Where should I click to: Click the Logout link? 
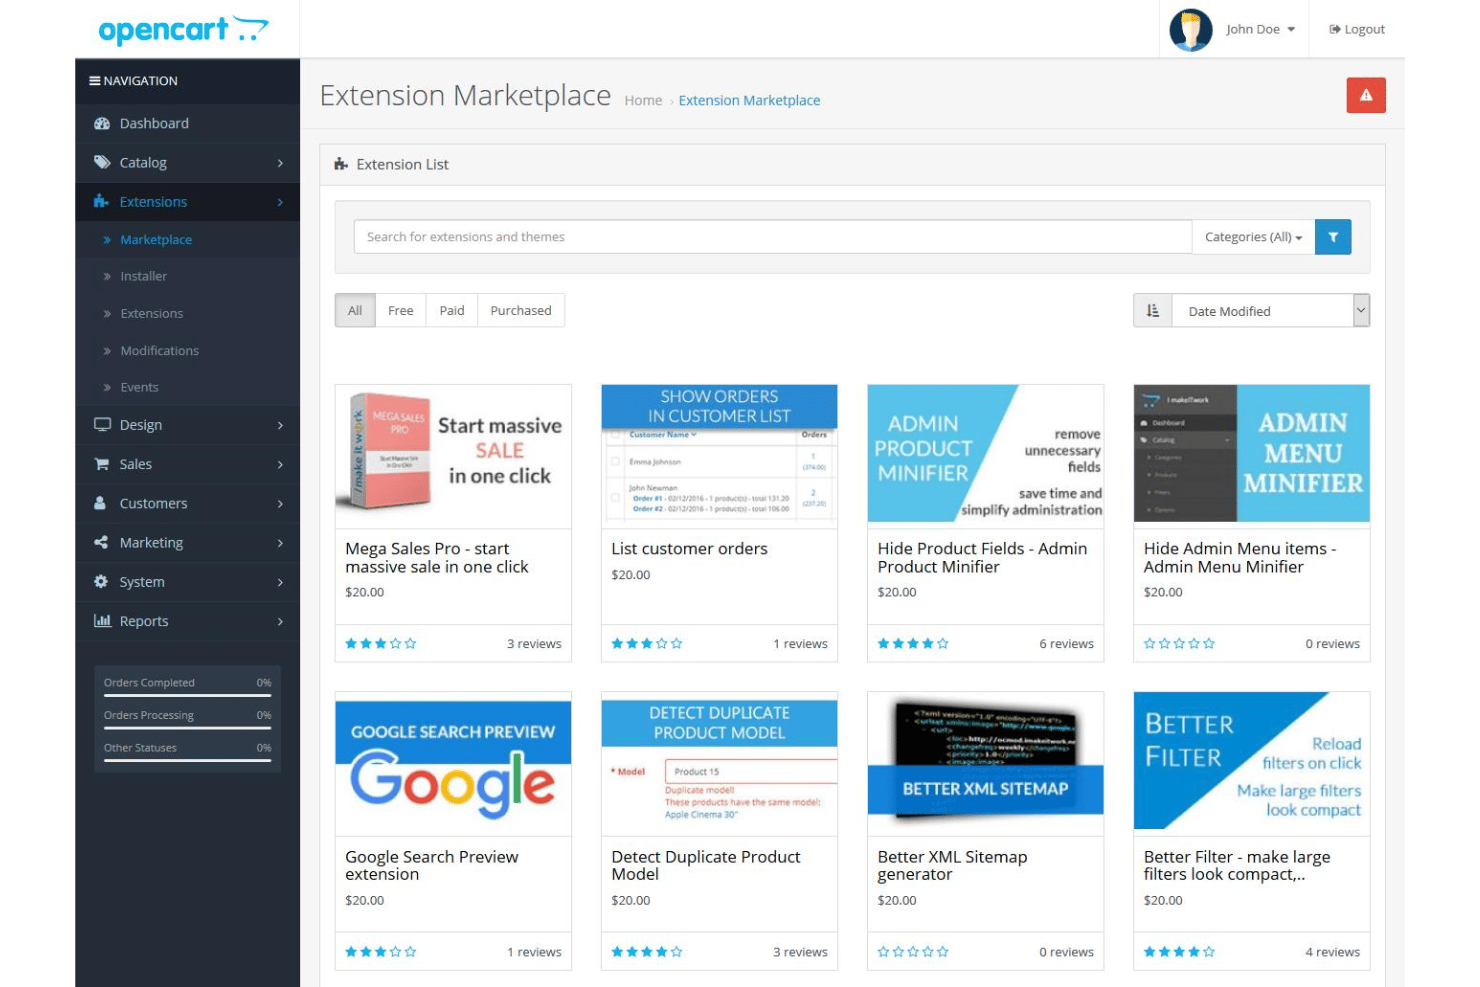pyautogui.click(x=1357, y=30)
